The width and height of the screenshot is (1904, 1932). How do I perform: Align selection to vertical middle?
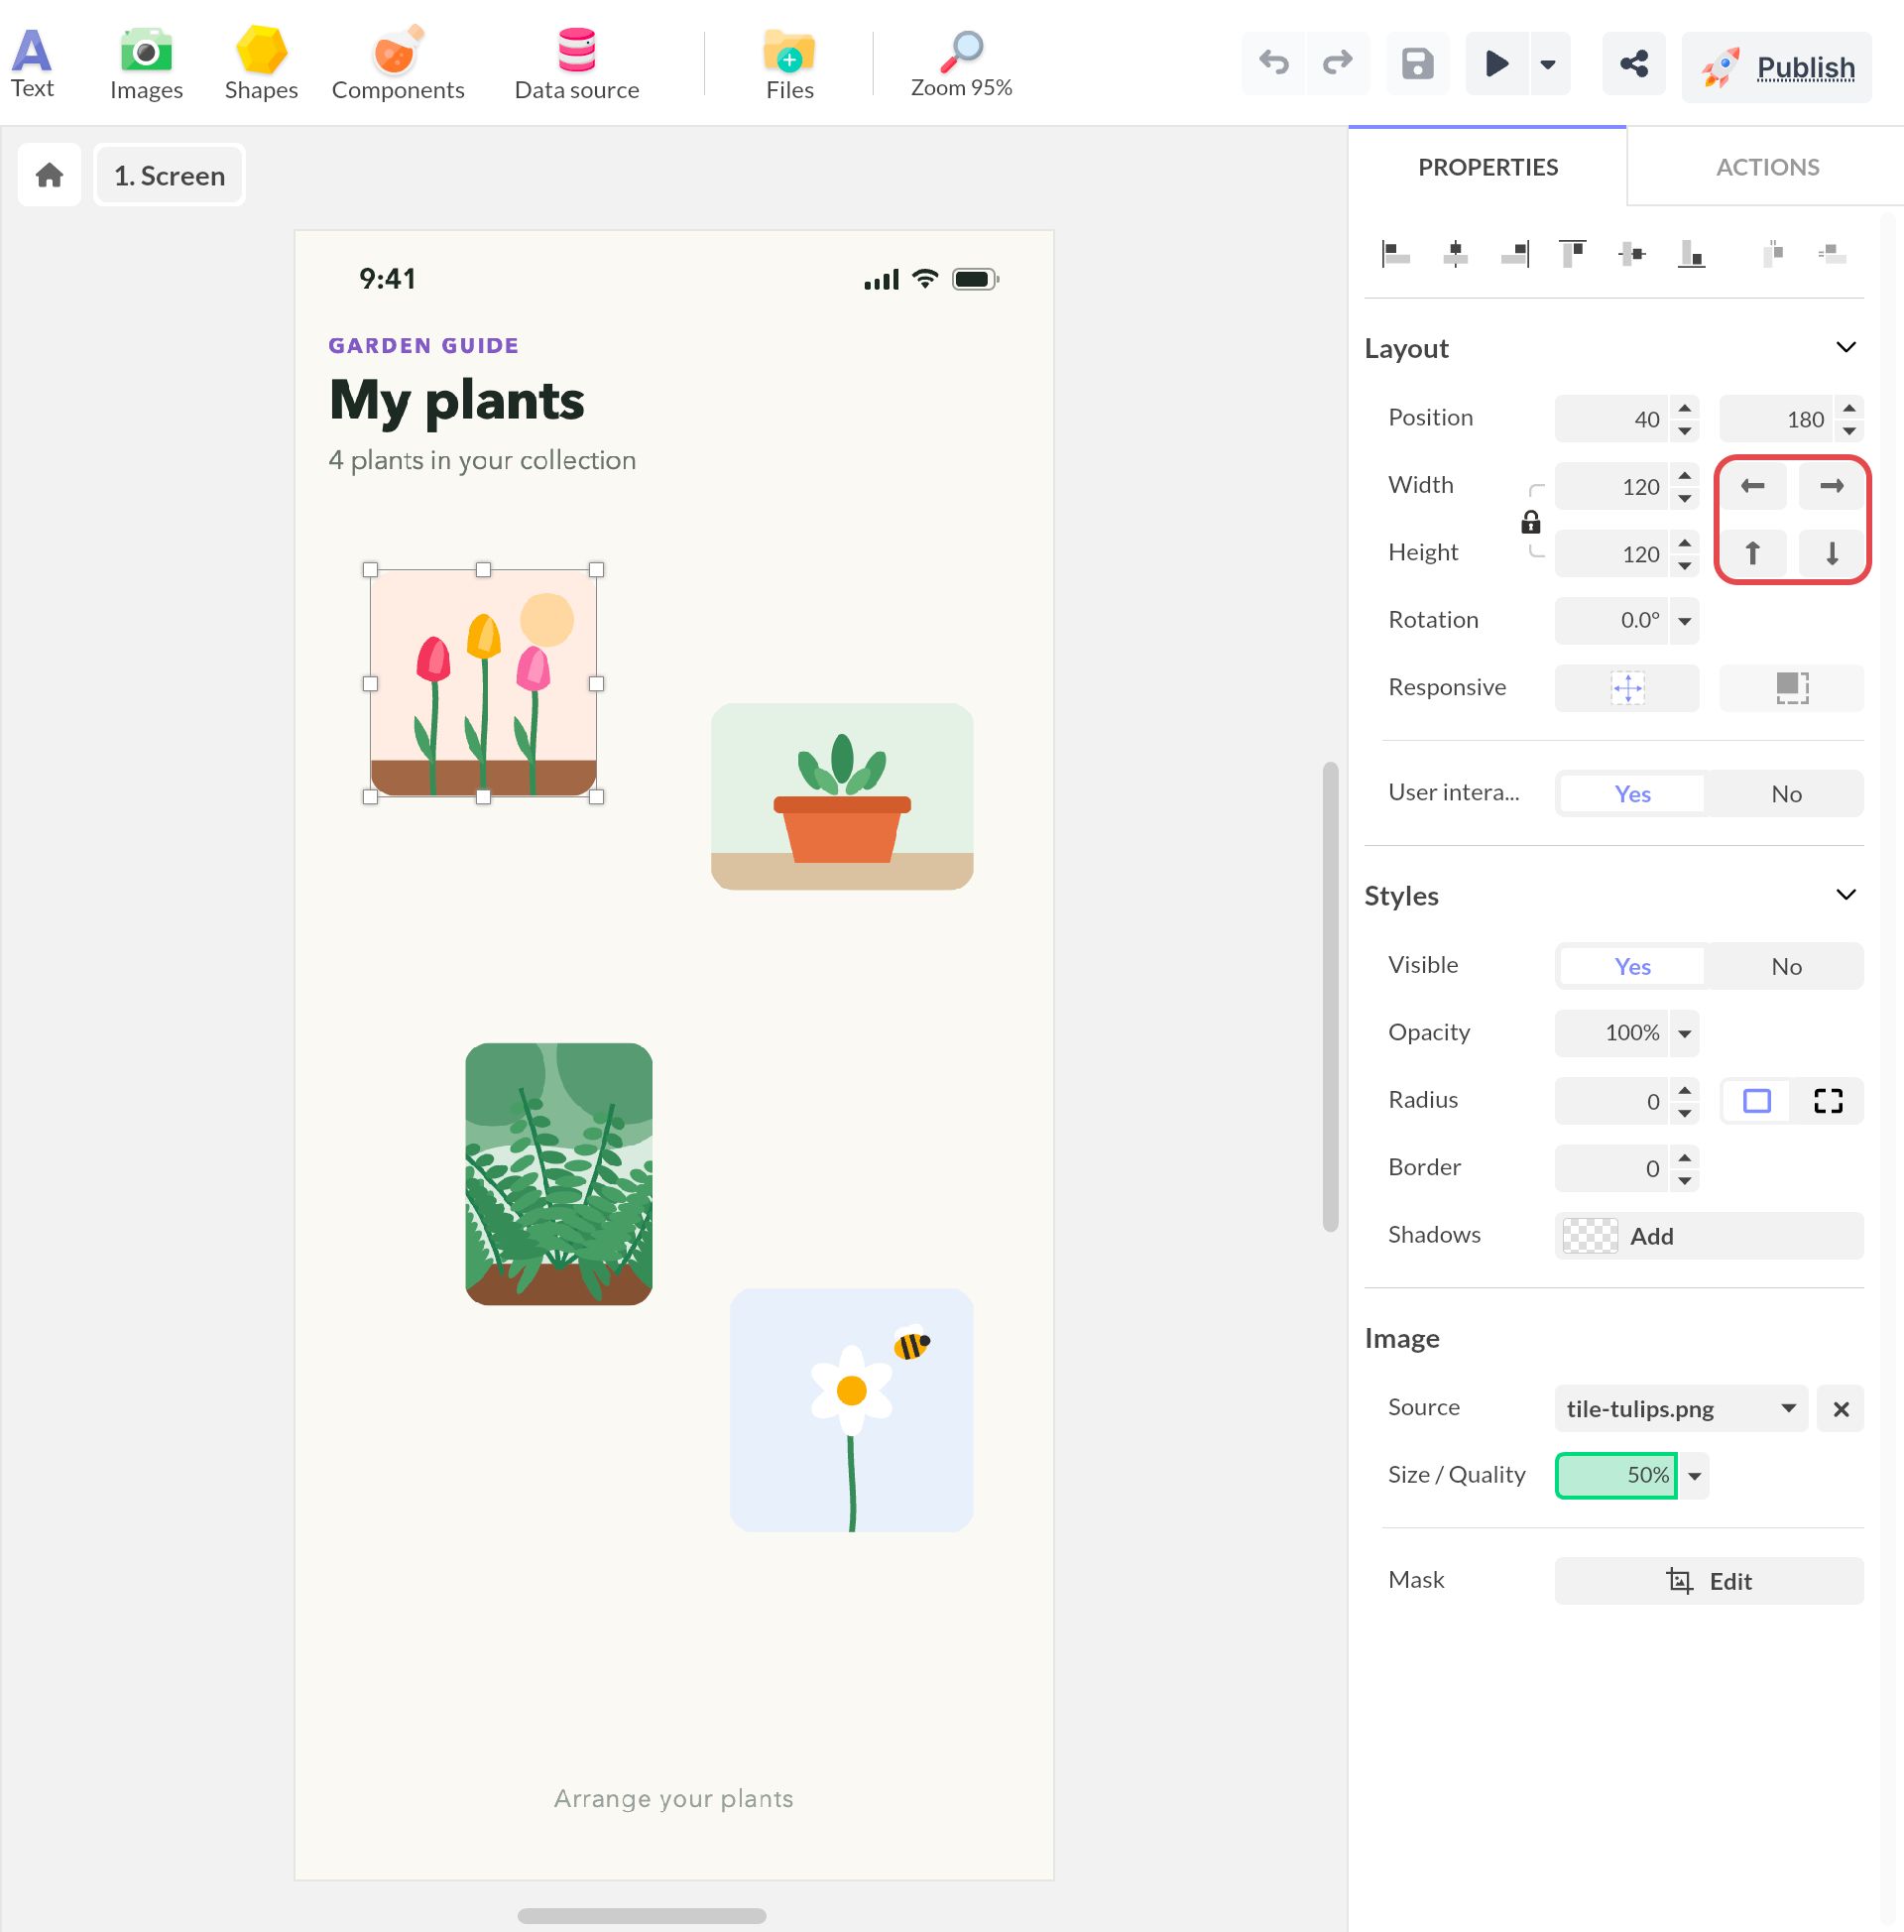tap(1632, 254)
